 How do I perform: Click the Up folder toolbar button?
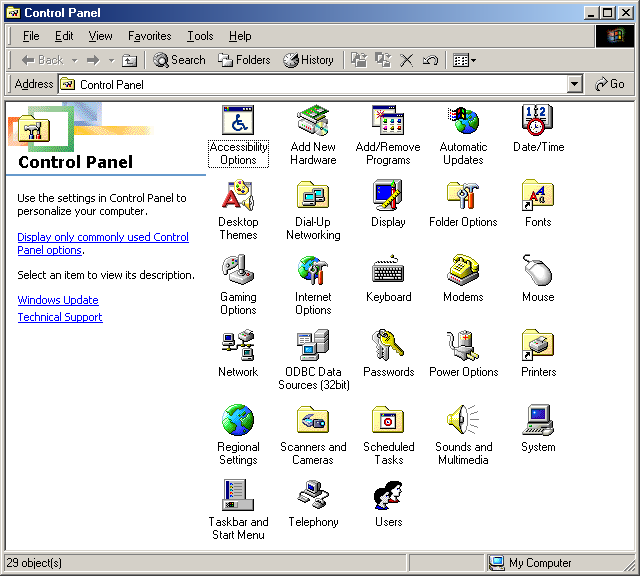[129, 60]
